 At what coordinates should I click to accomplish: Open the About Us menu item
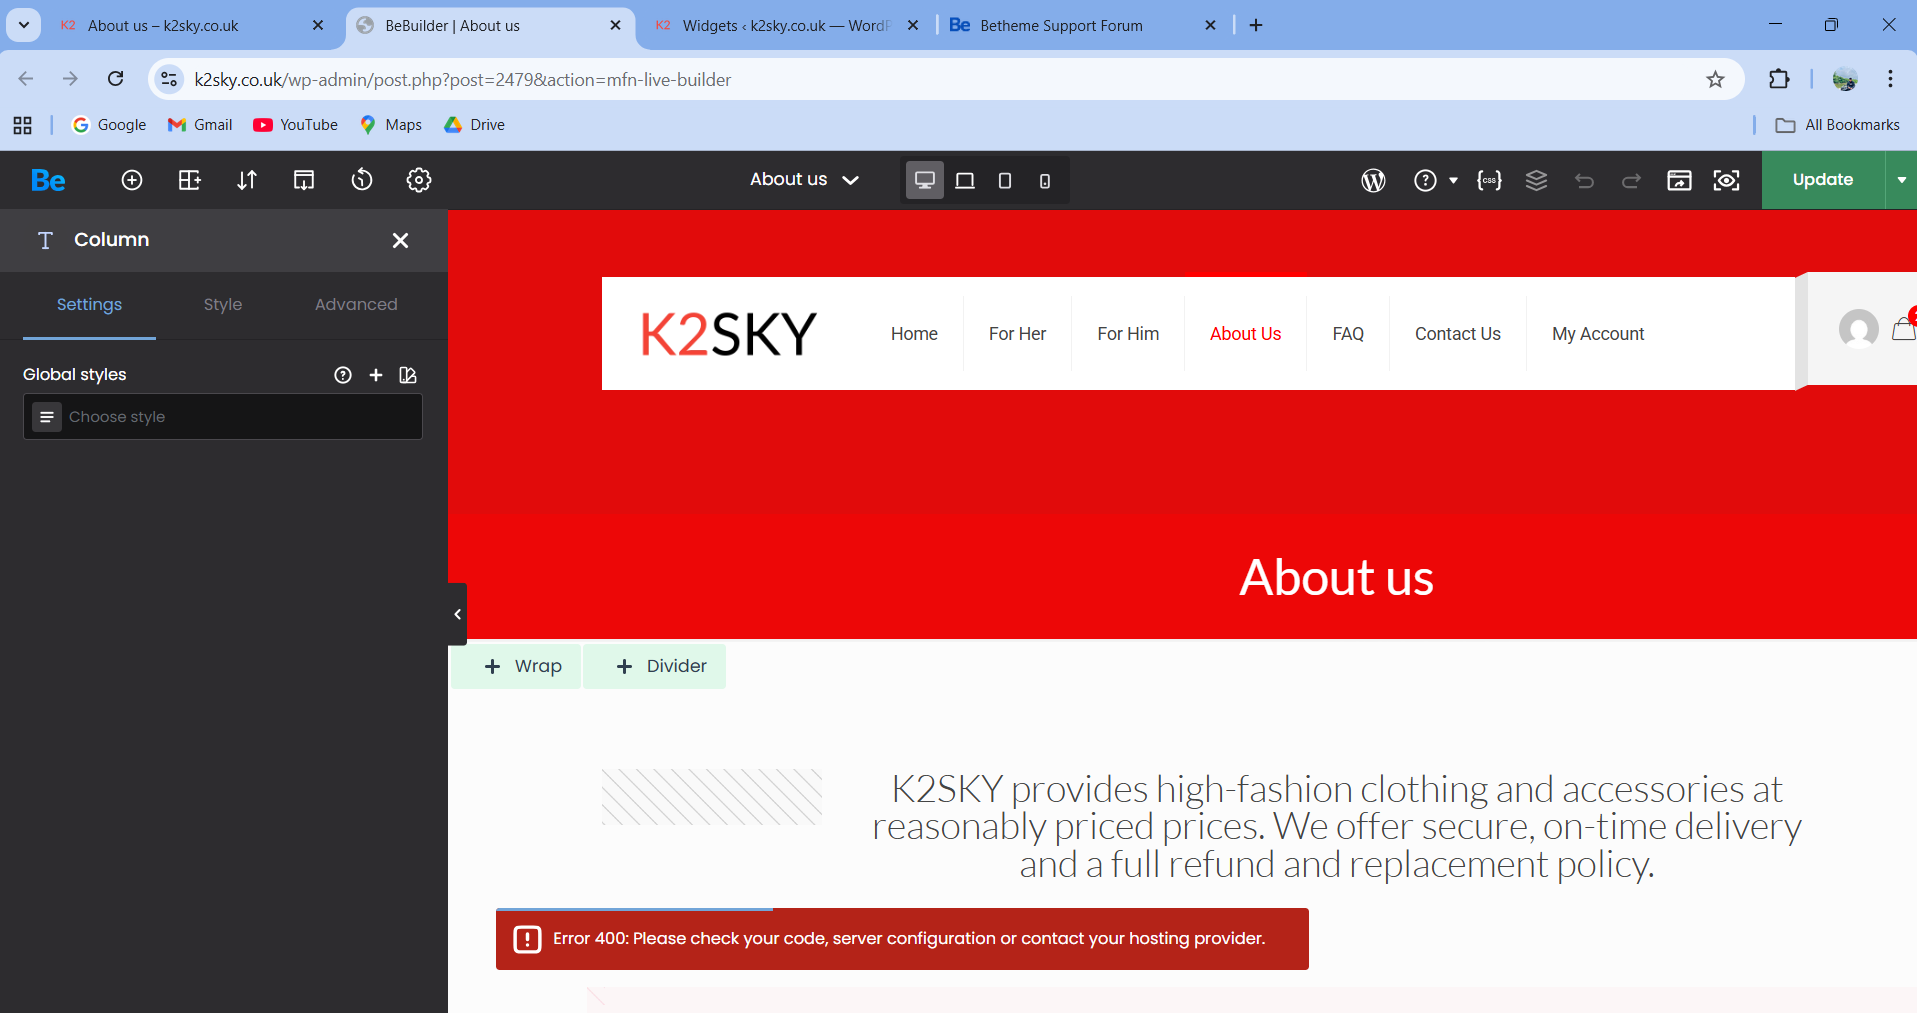[1245, 334]
